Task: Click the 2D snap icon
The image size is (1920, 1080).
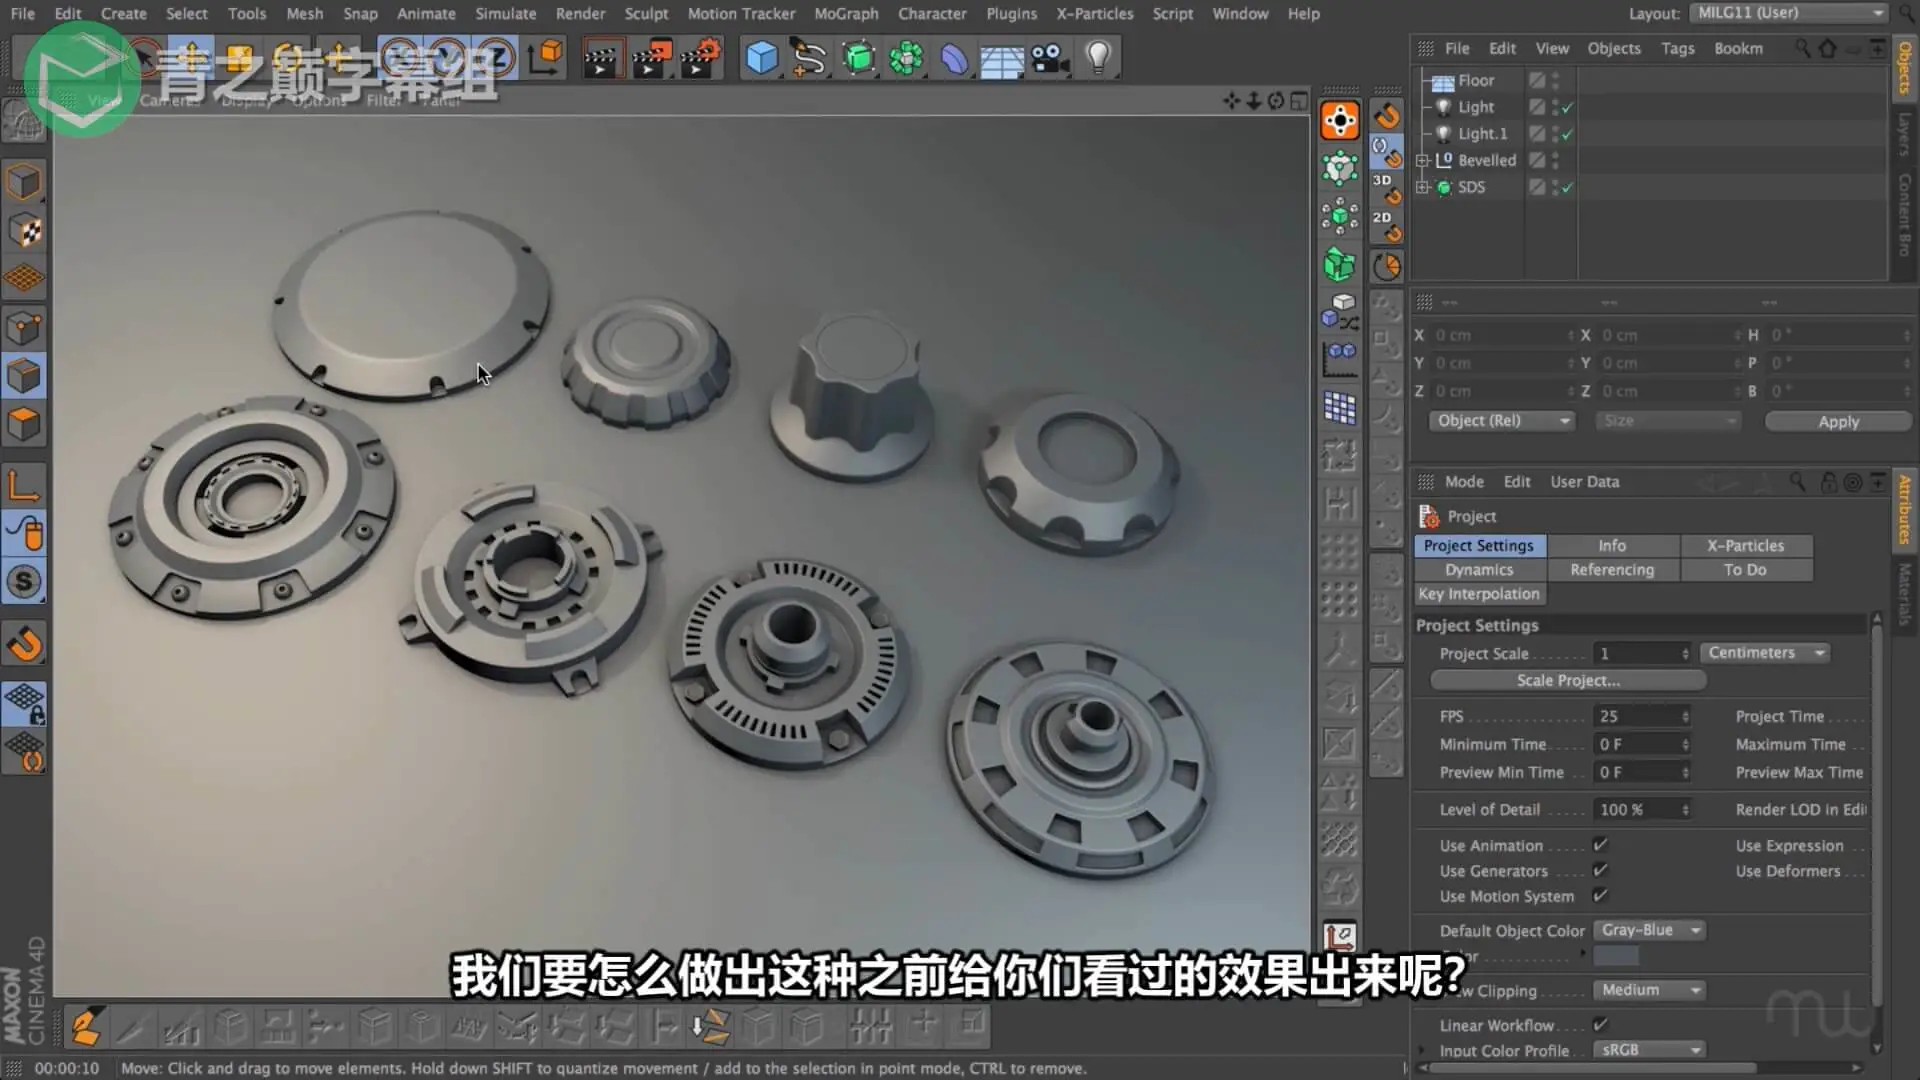Action: coord(1386,225)
